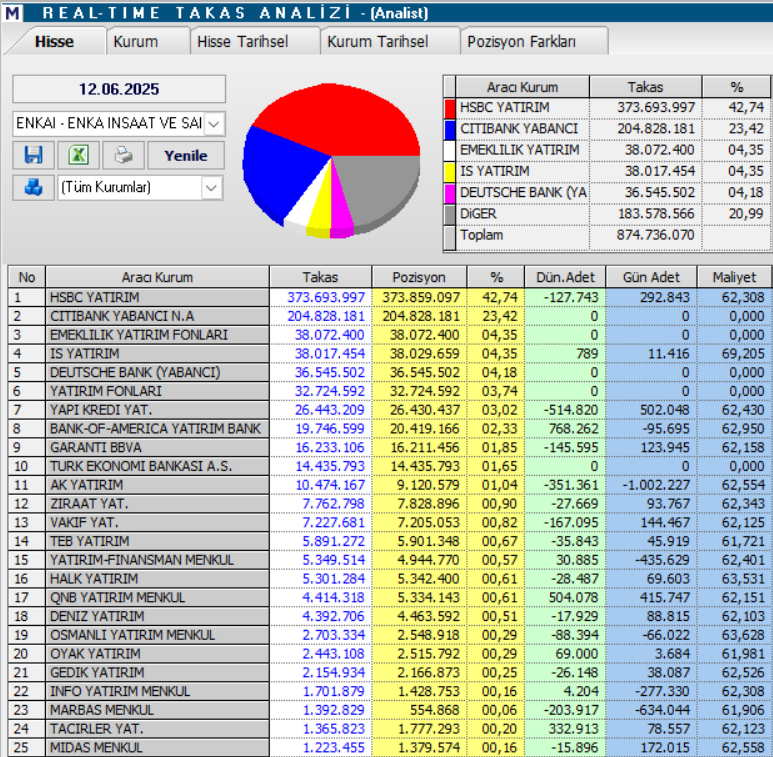The height and width of the screenshot is (757, 773).
Task: Select the TACIRLER YAT. row
Action: [390, 728]
